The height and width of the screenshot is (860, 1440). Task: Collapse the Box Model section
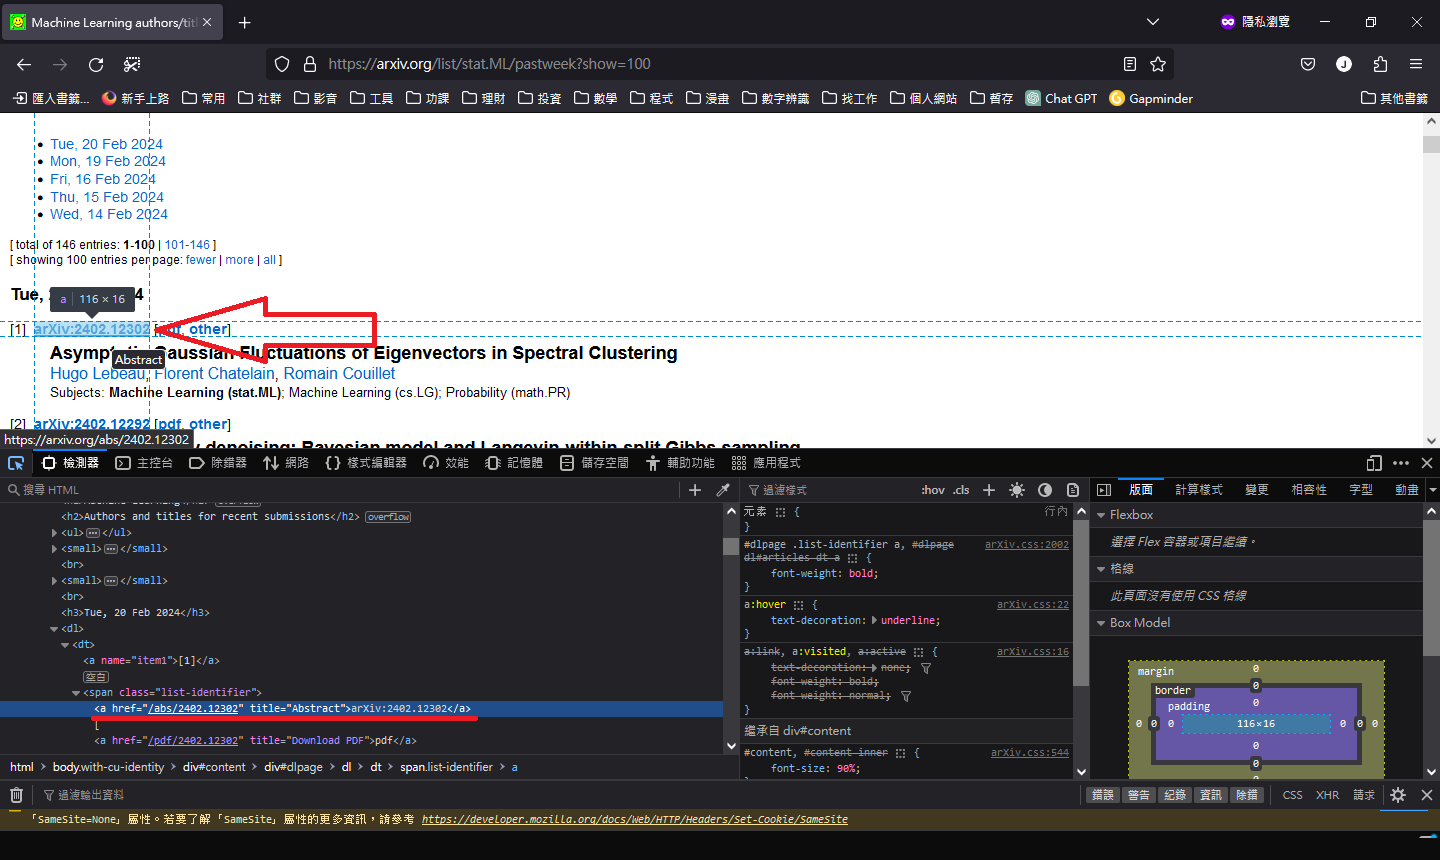(1101, 623)
